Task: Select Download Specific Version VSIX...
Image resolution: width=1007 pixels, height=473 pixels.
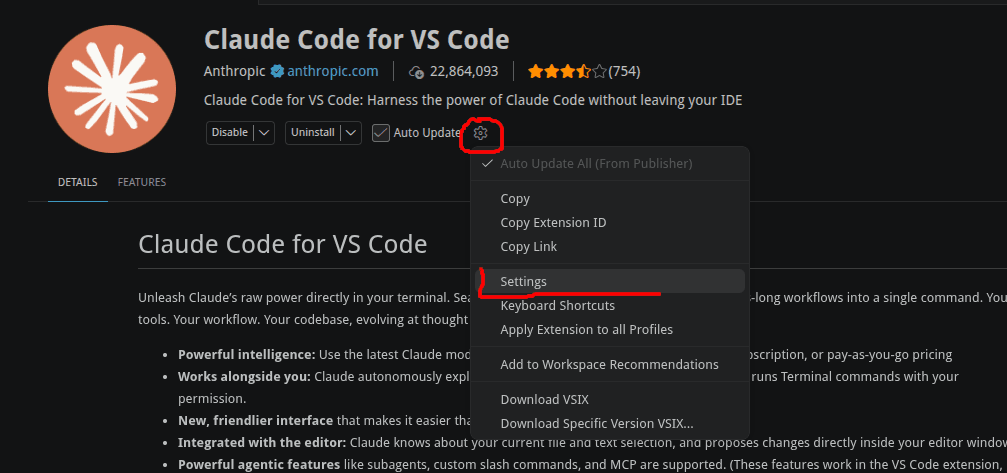Action: [610, 424]
